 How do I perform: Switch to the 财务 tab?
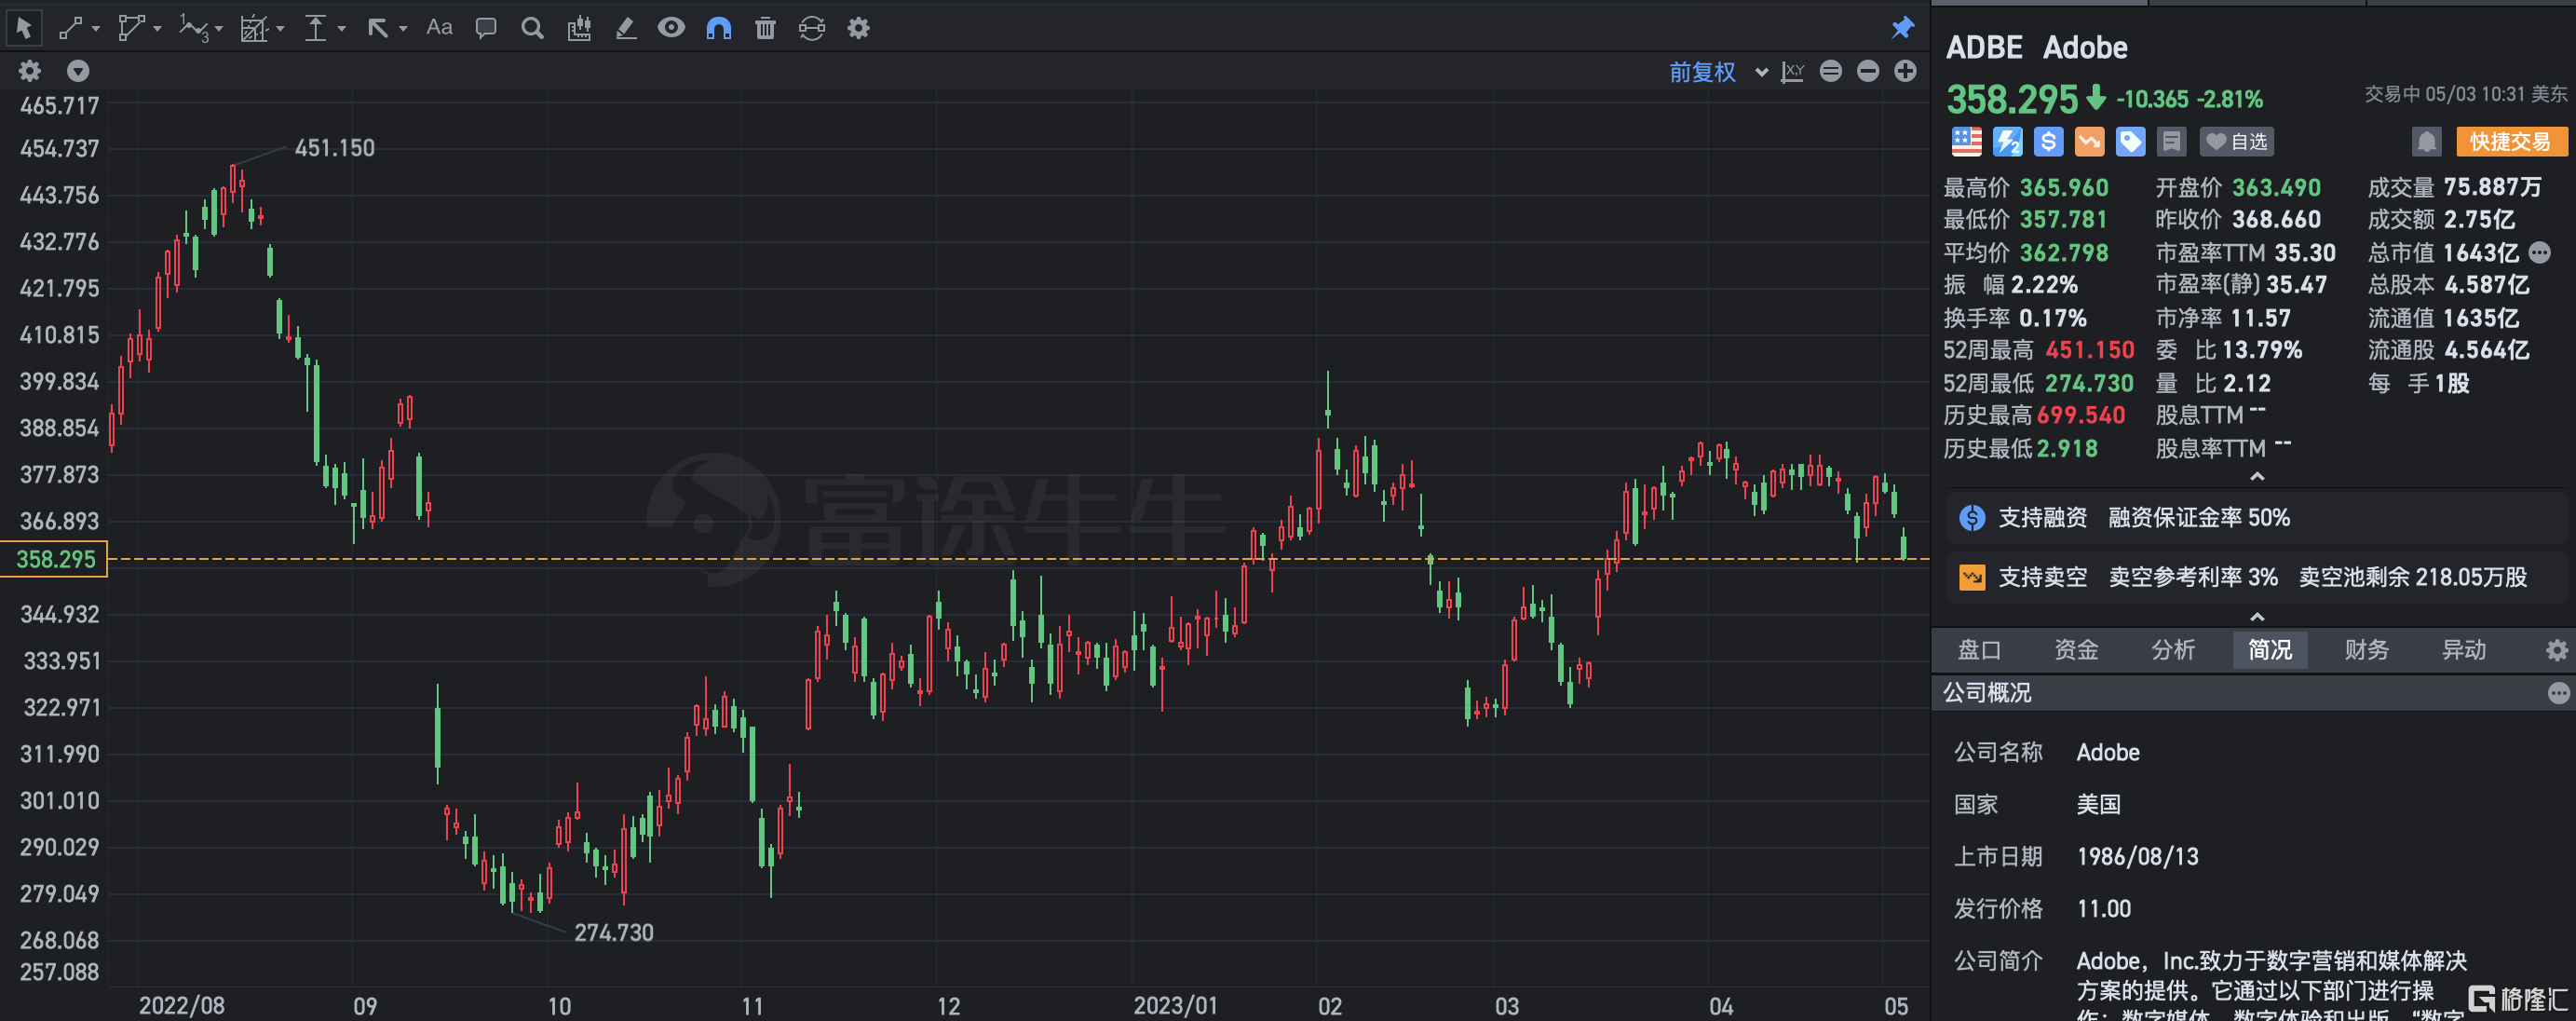click(x=2366, y=650)
